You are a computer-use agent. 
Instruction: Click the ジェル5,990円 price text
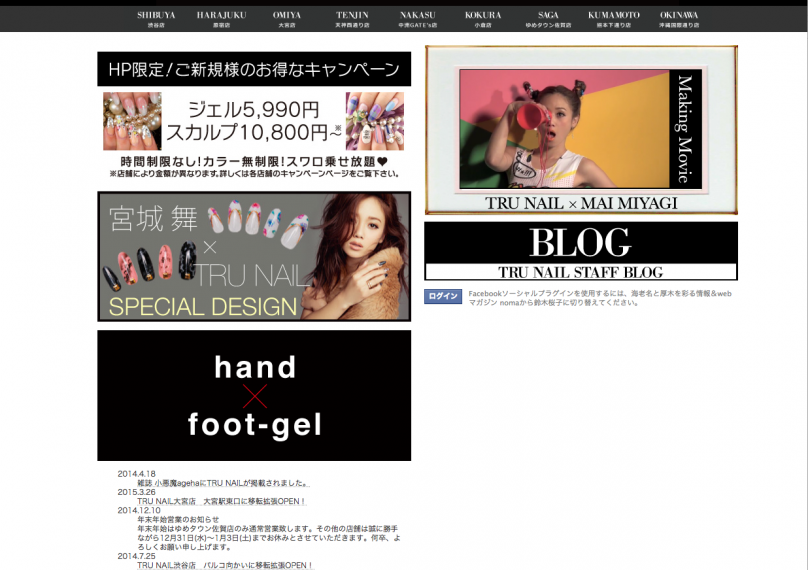click(254, 109)
